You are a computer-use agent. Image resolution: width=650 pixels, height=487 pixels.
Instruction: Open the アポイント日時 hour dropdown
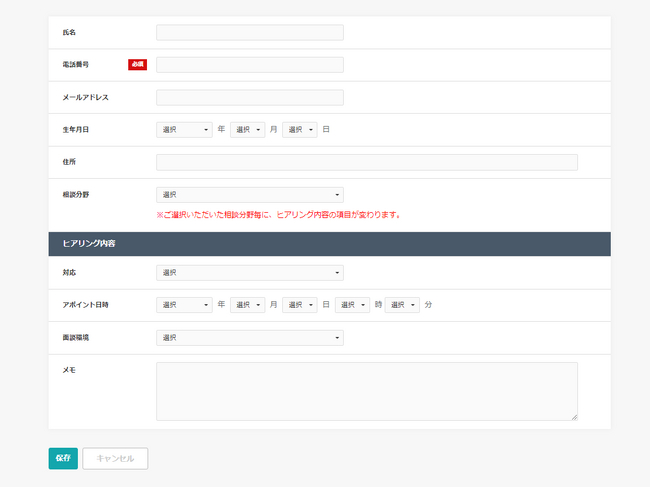[x=352, y=305]
